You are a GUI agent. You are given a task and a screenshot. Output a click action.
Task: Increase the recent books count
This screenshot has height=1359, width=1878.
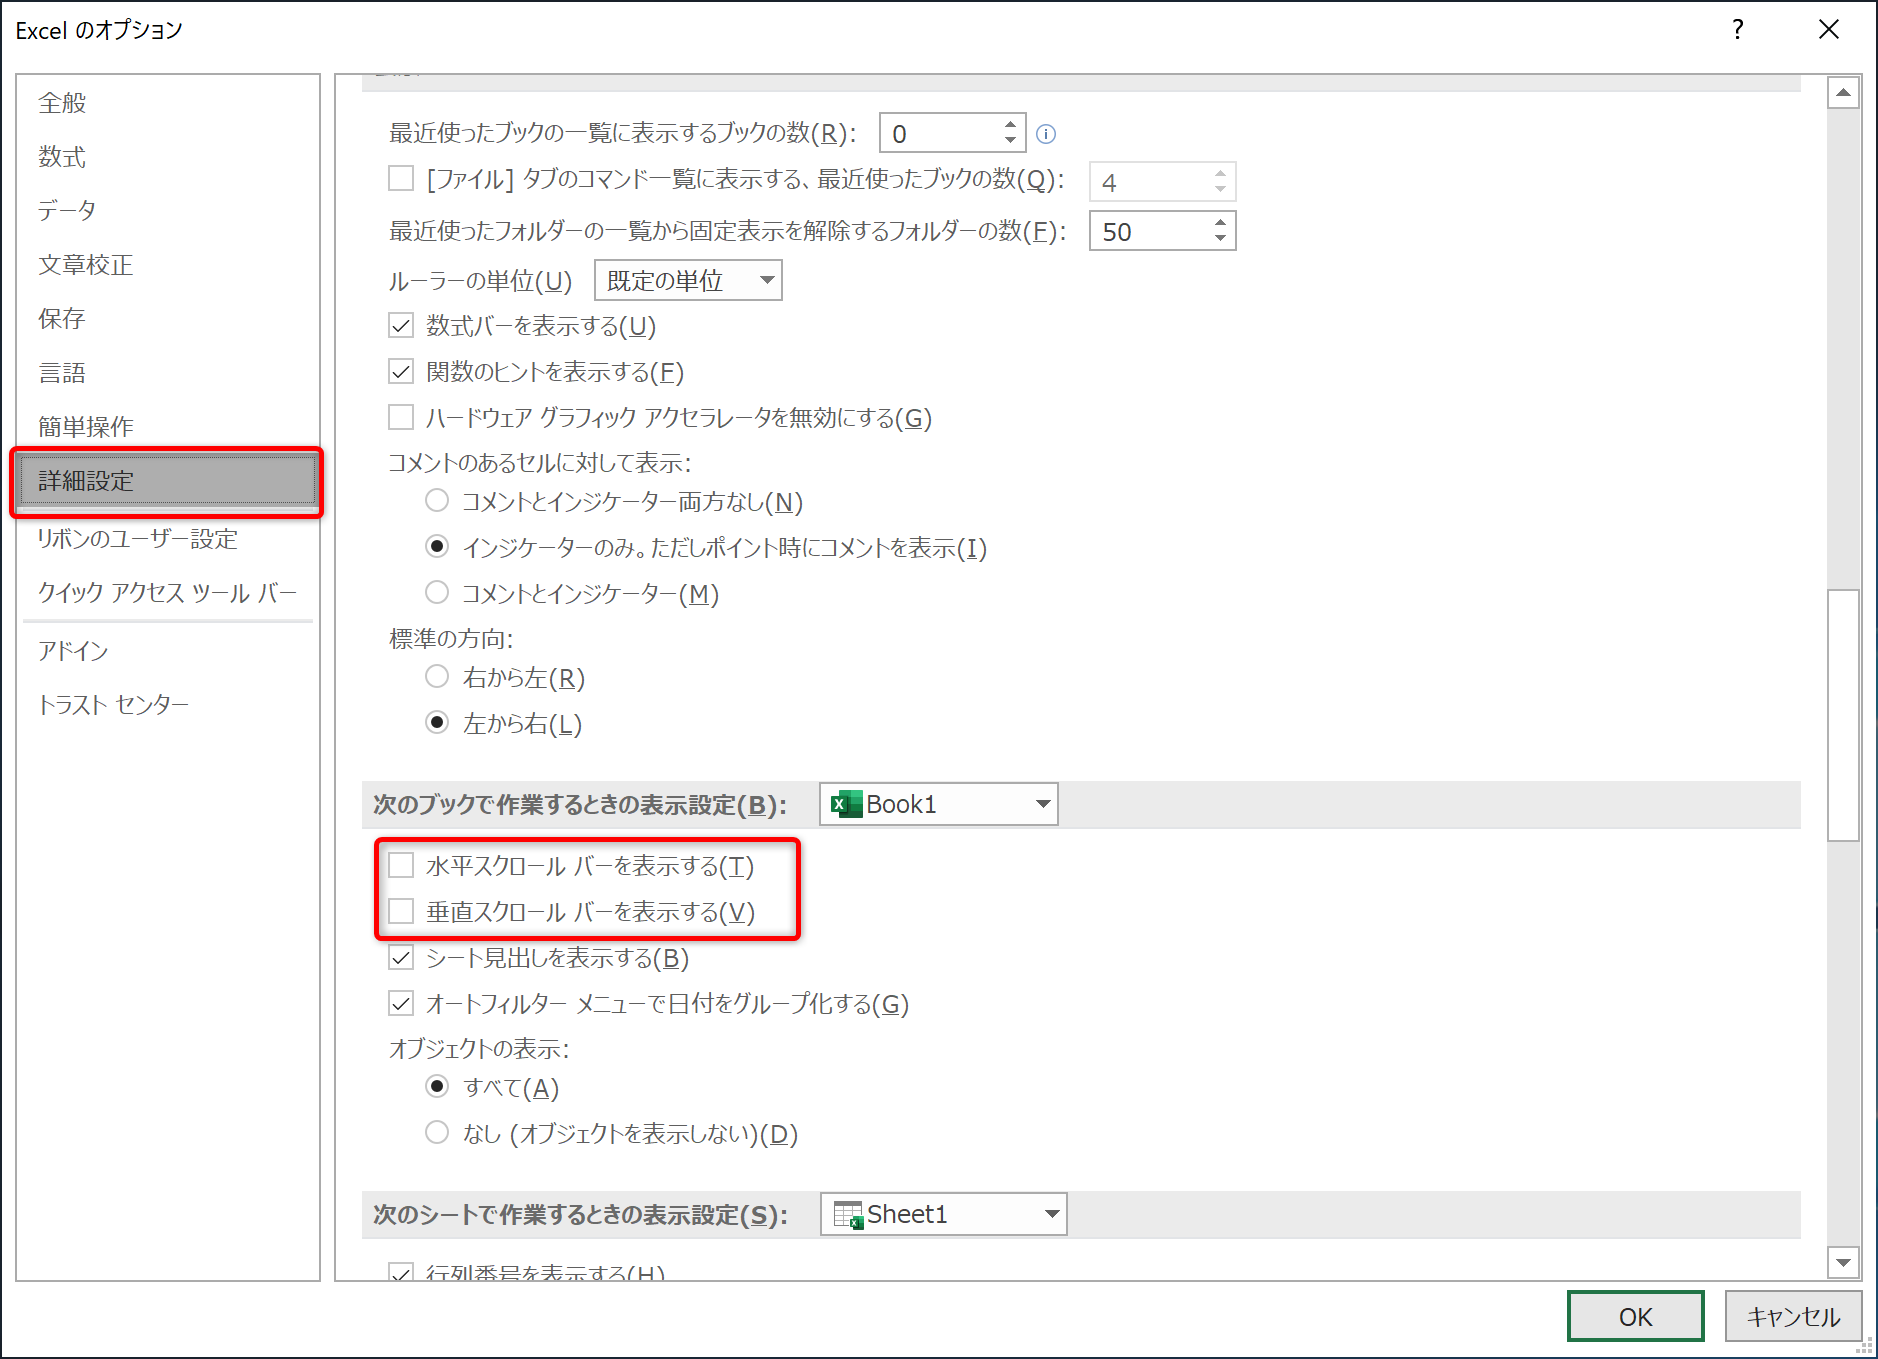(x=1010, y=125)
